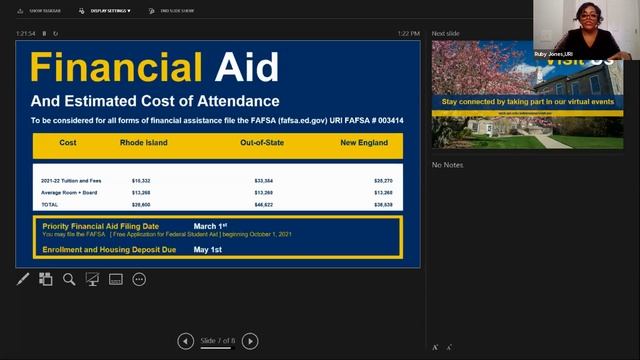
Task: Toggle black or unblack slide show
Action: (x=92, y=279)
